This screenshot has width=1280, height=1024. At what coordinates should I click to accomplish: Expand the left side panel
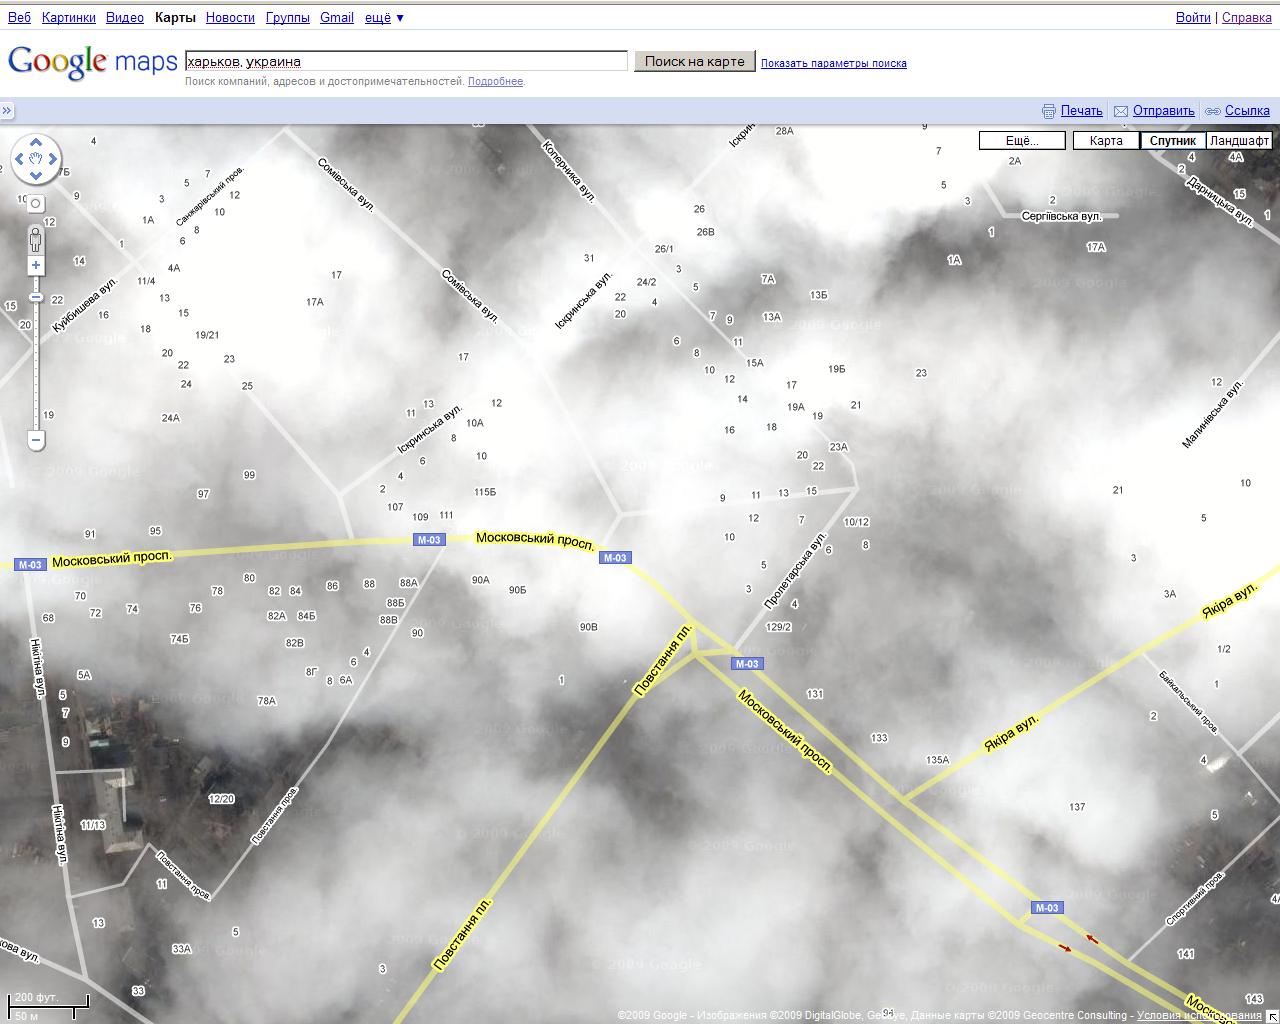pyautogui.click(x=7, y=111)
